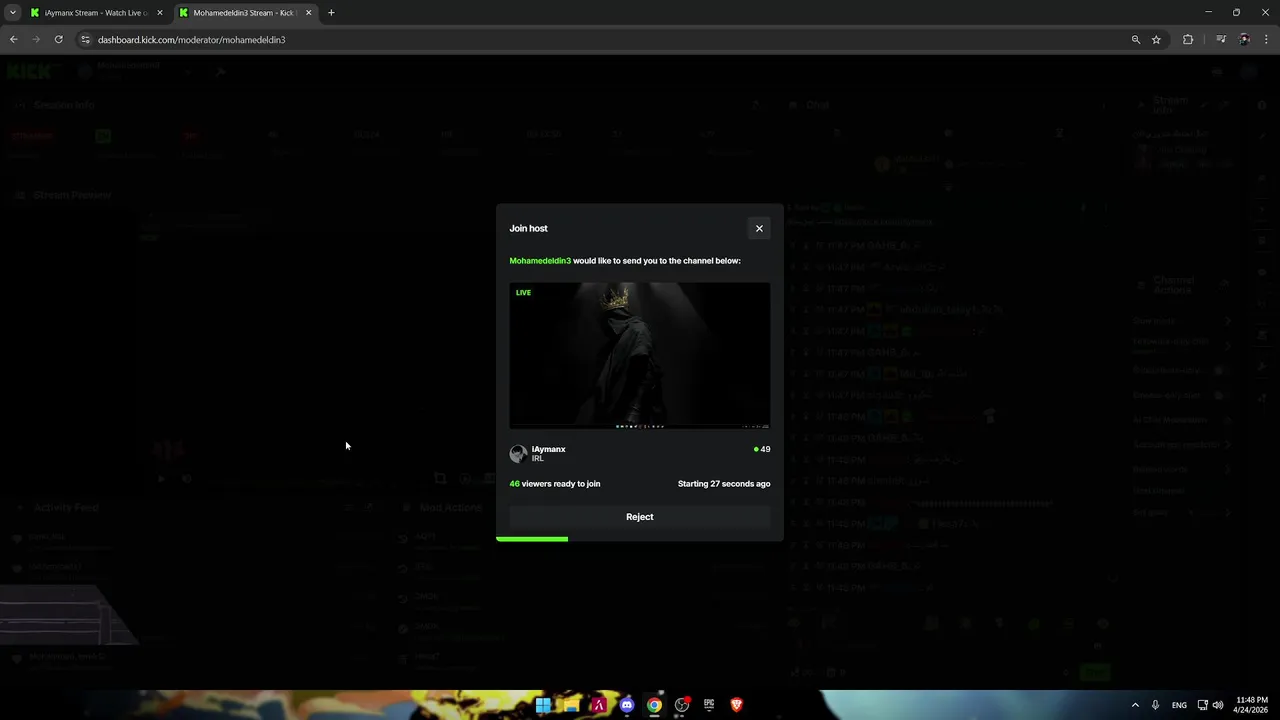Reject the host invitation
The image size is (1280, 720).
pyautogui.click(x=640, y=517)
